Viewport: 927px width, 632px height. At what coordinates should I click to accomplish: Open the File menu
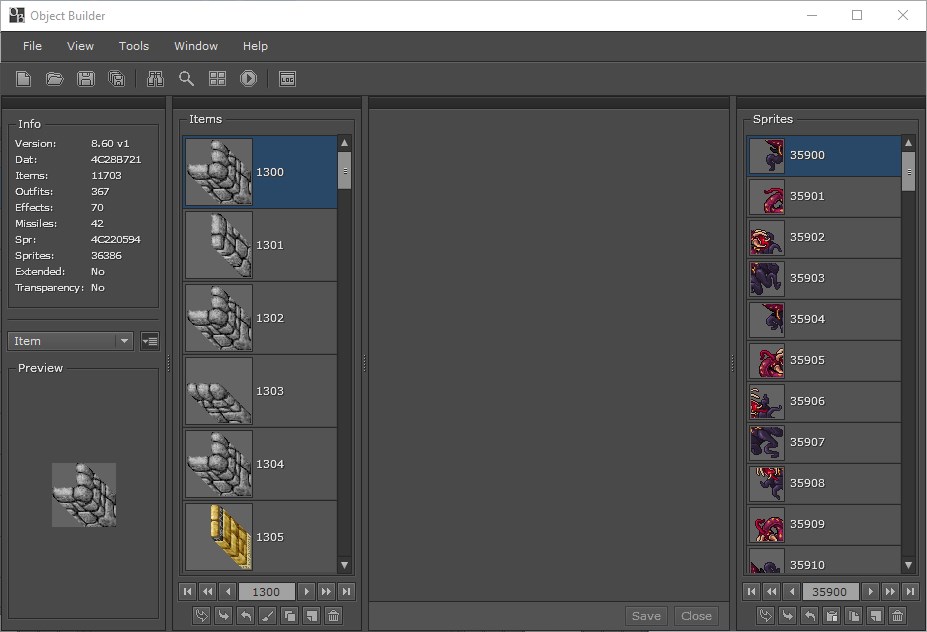coord(32,46)
